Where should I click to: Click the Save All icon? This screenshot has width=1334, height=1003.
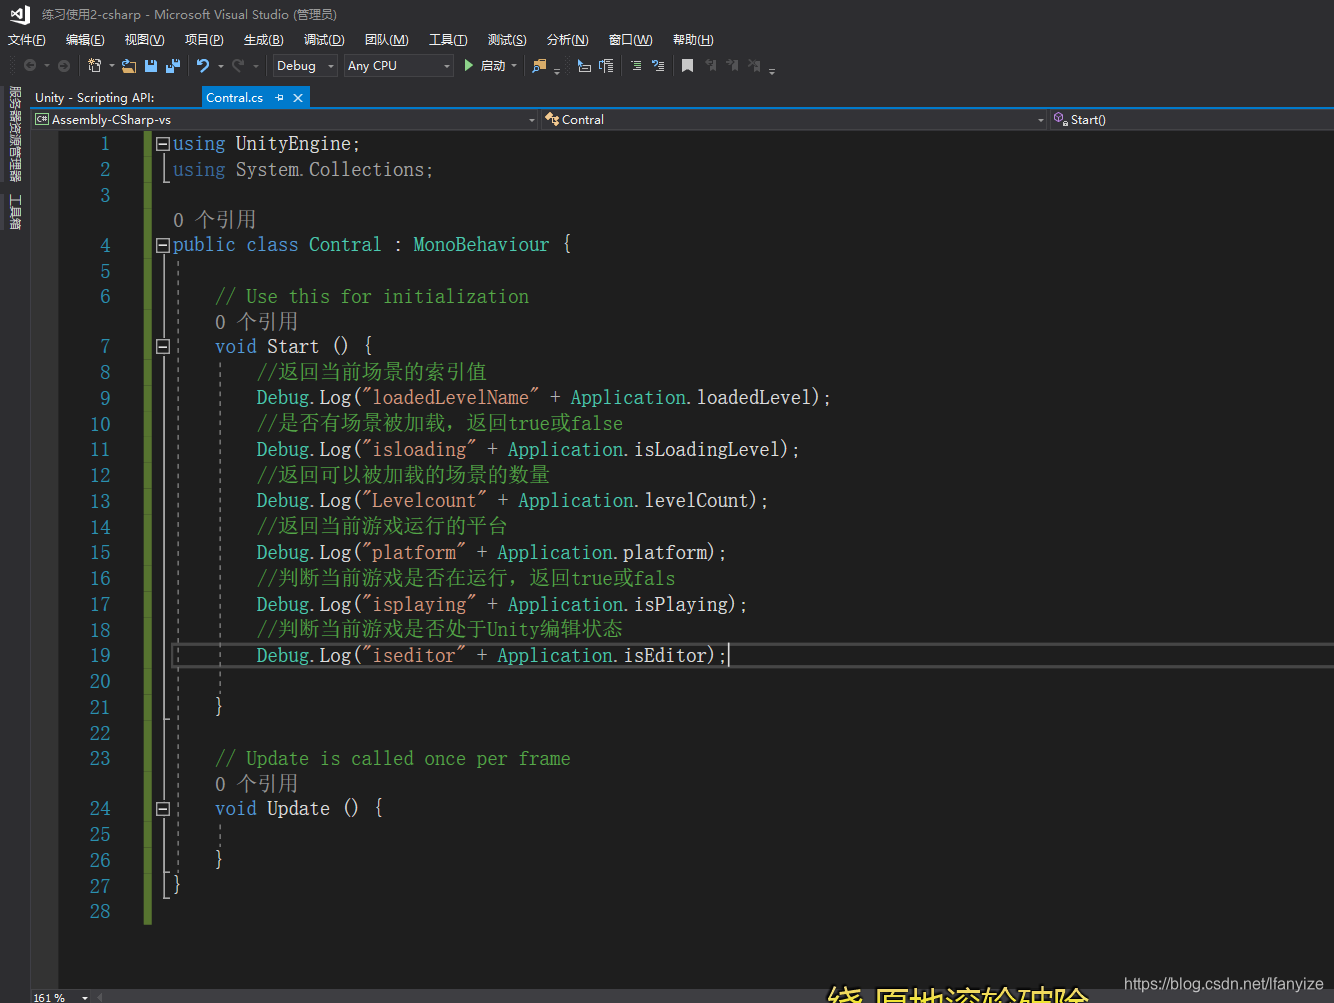coord(173,66)
